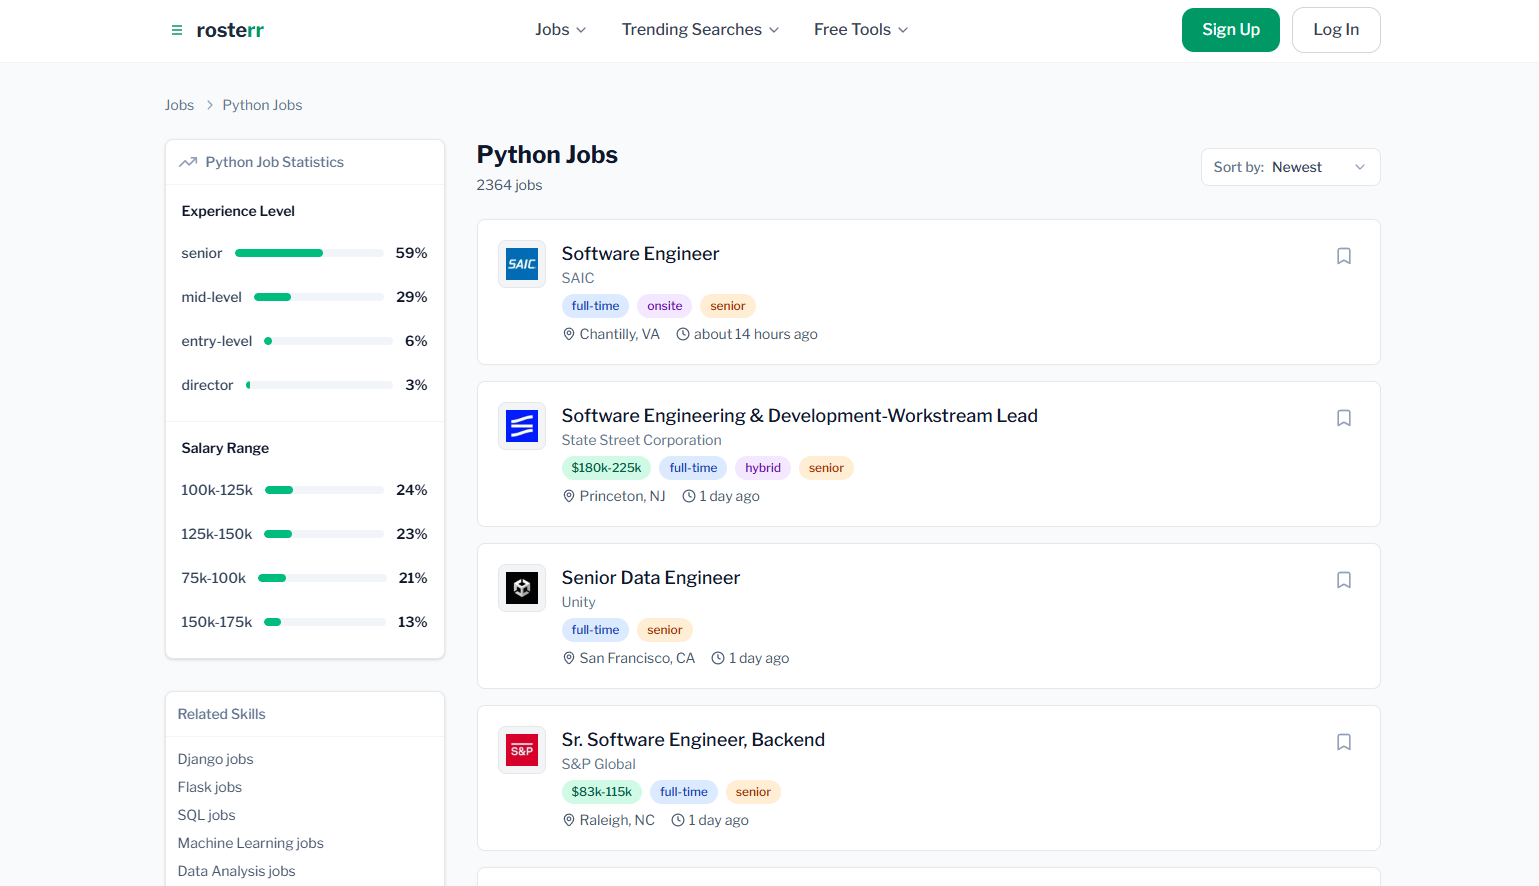Save the Unity Senior Data Engineer job
1539x886 pixels.
point(1344,580)
